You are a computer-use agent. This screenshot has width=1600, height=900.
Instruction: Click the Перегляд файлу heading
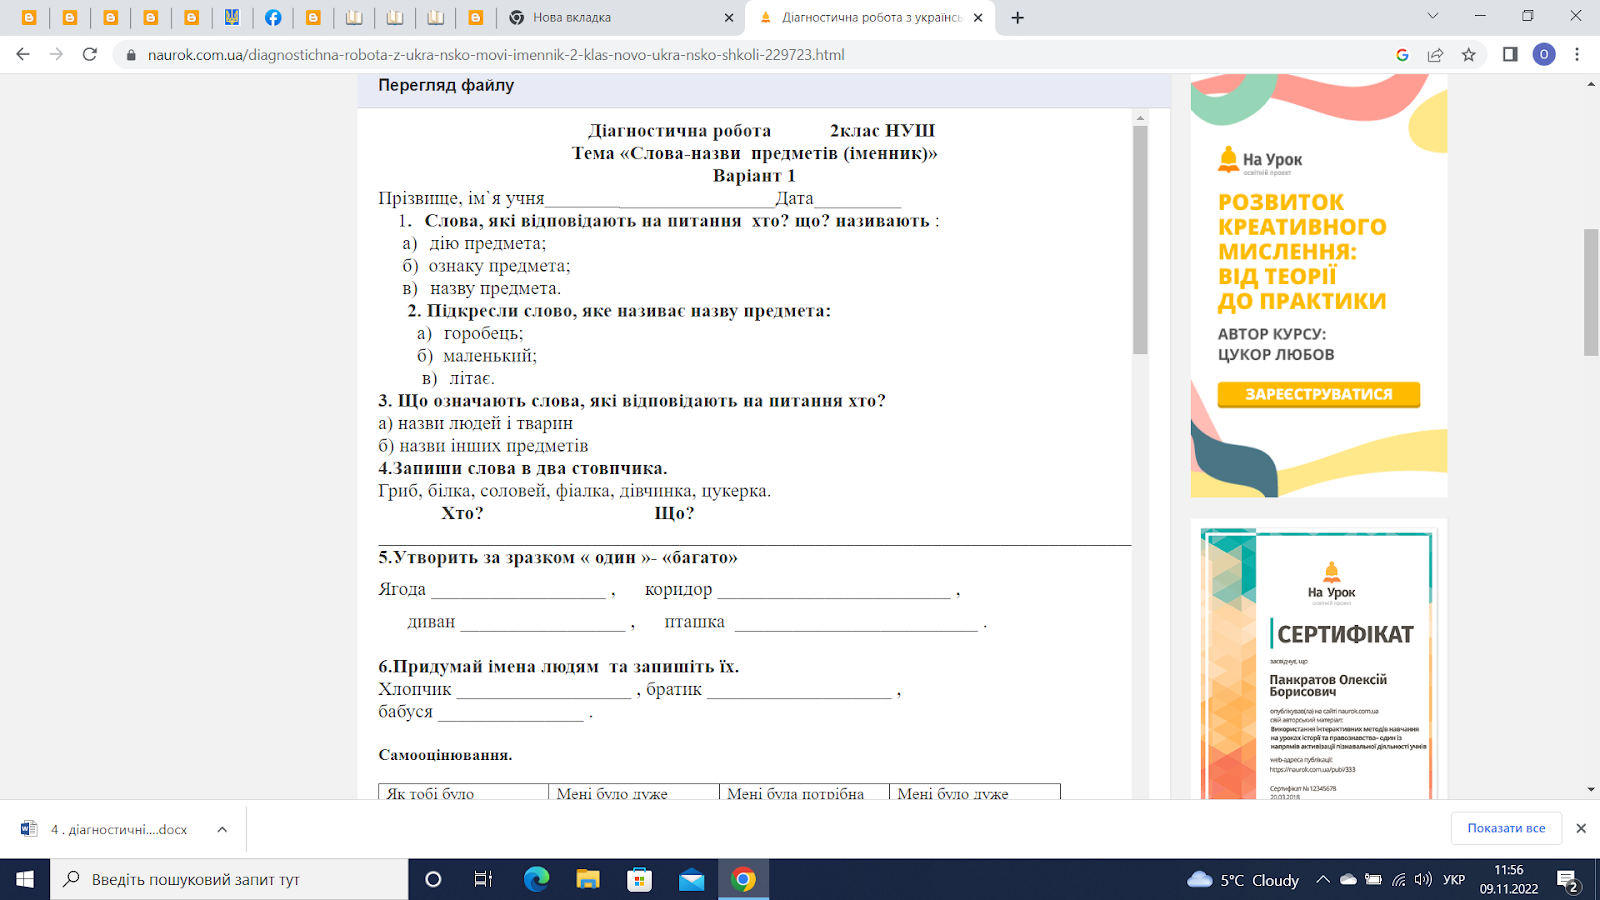446,85
